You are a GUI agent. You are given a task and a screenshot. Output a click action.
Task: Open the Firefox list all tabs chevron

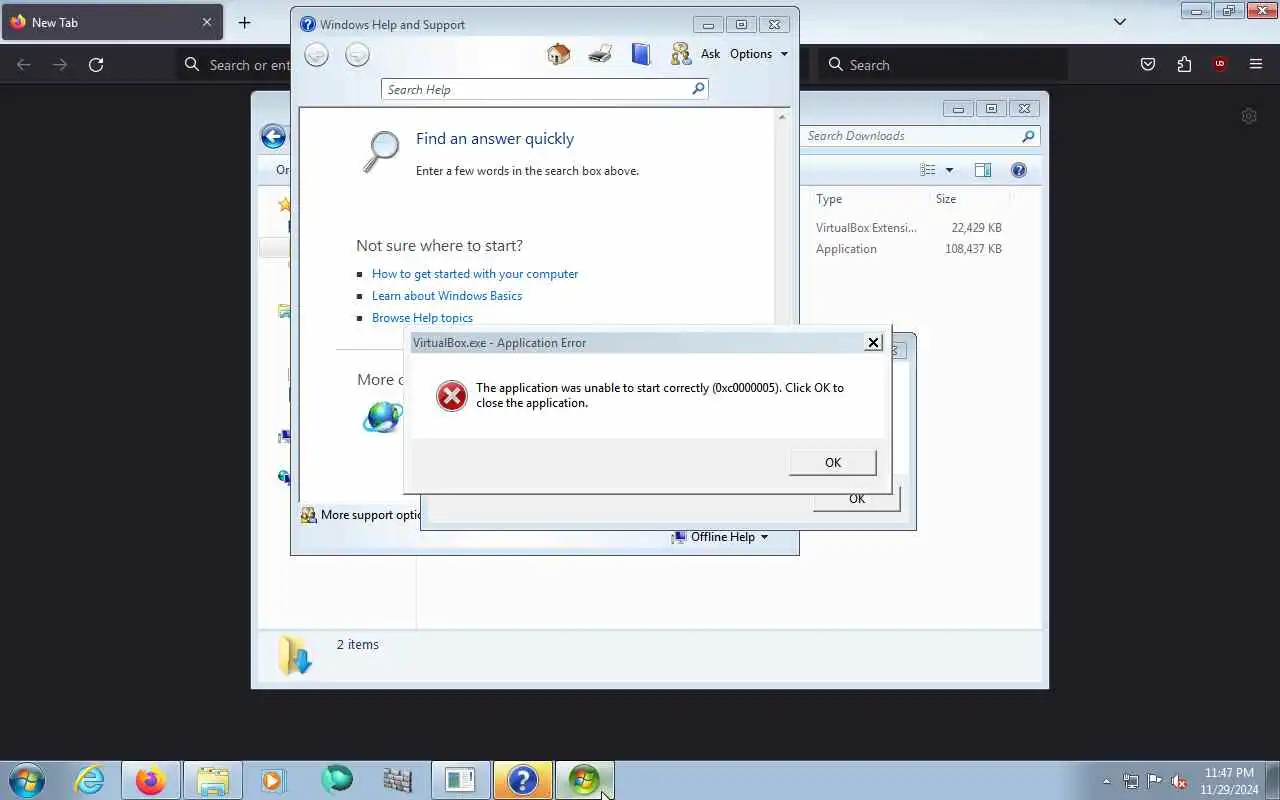(x=1120, y=22)
